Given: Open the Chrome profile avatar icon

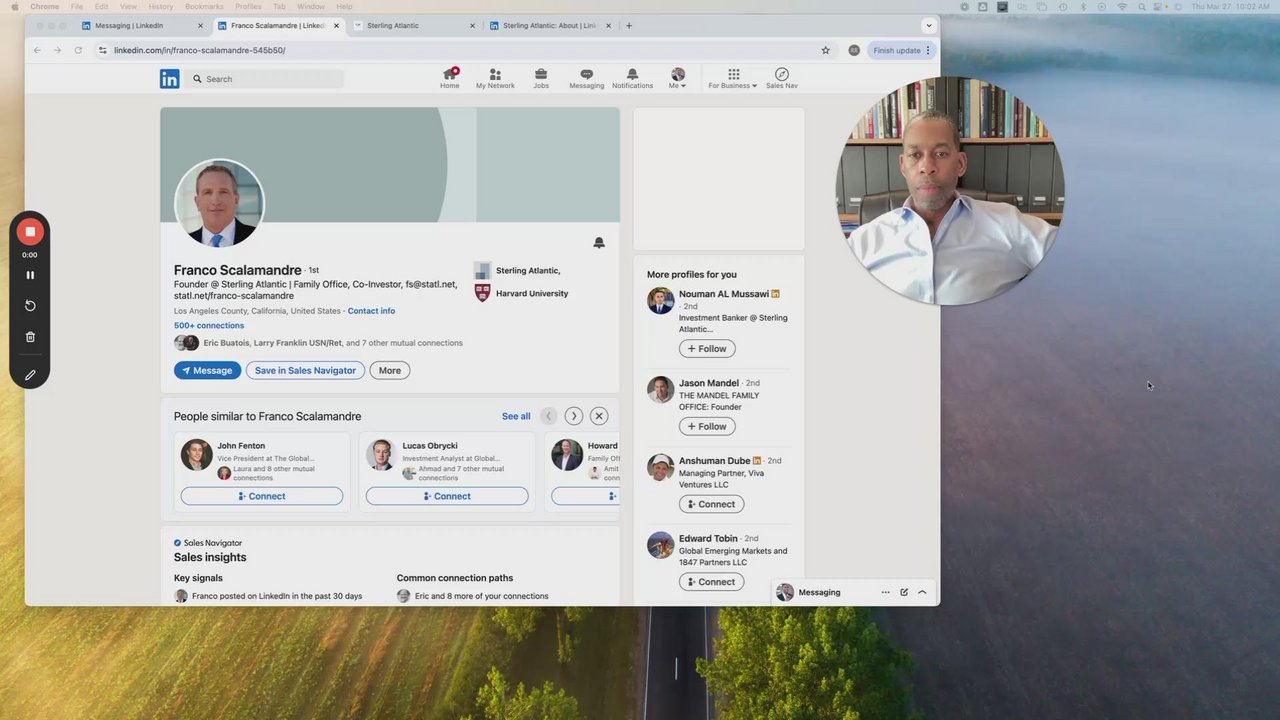Looking at the screenshot, I should click(854, 50).
